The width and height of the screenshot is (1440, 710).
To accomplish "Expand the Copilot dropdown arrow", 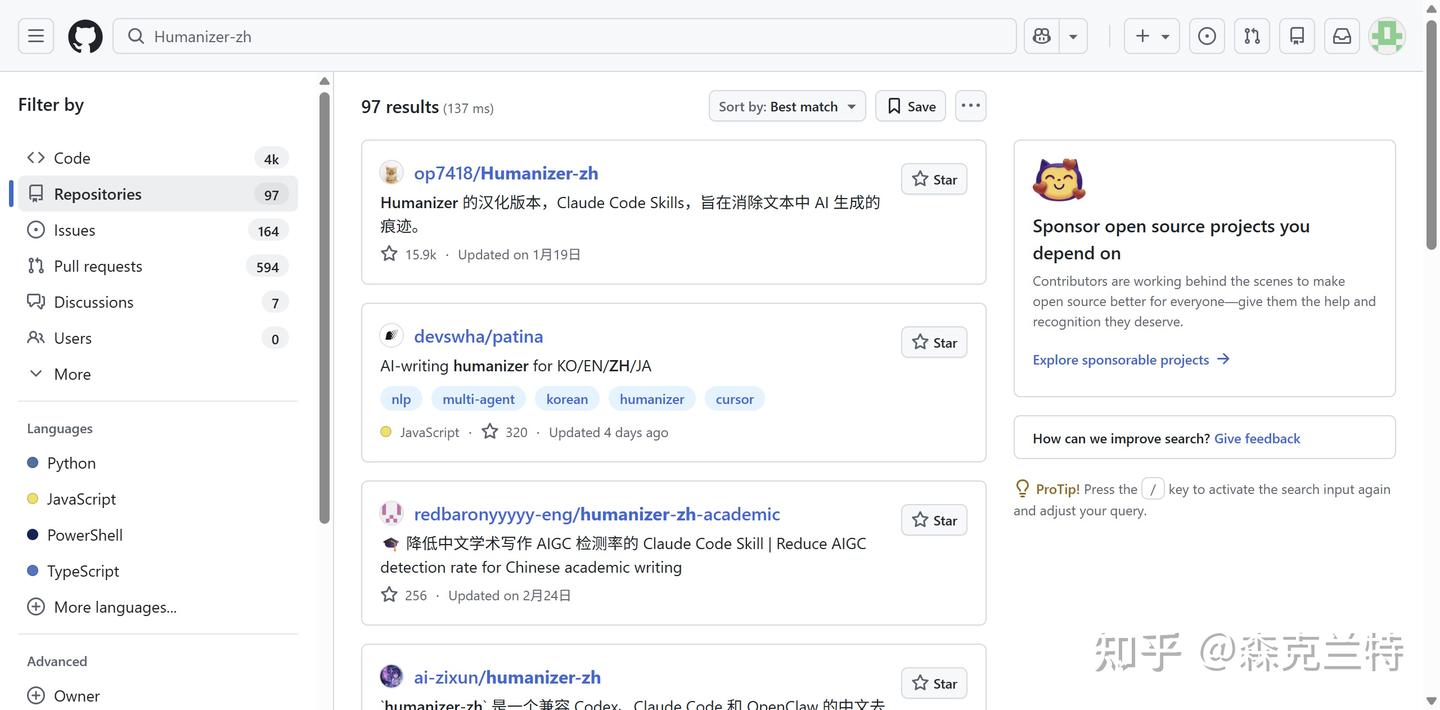I will click(1073, 36).
